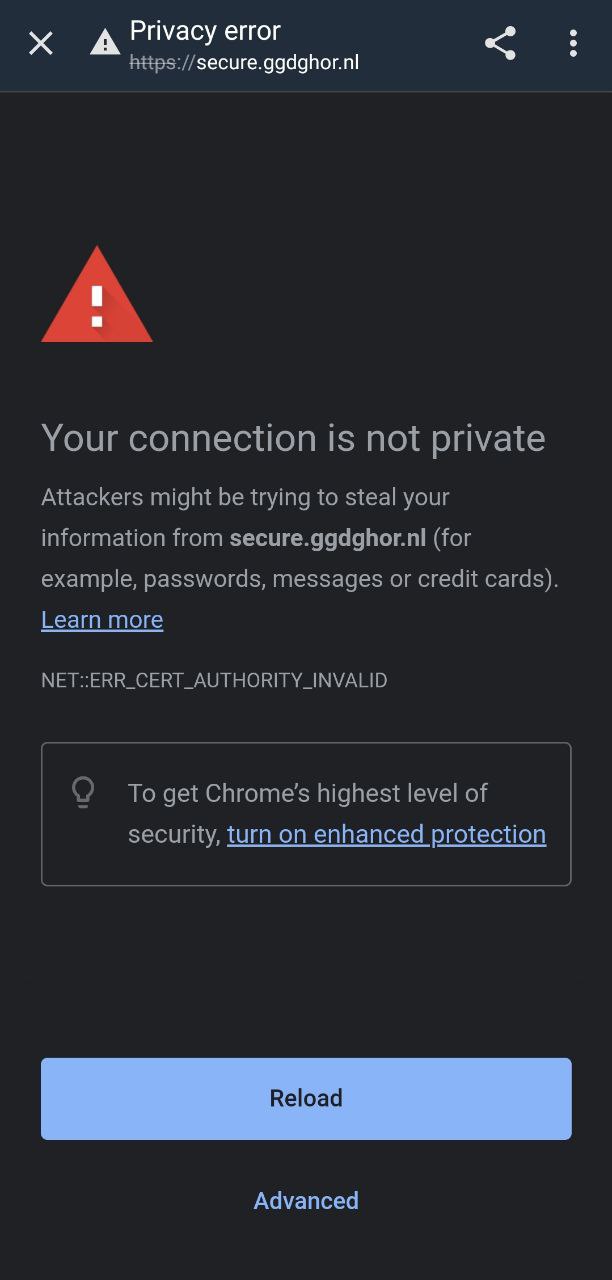Tap the Reload button
The image size is (612, 1280).
tap(306, 1098)
